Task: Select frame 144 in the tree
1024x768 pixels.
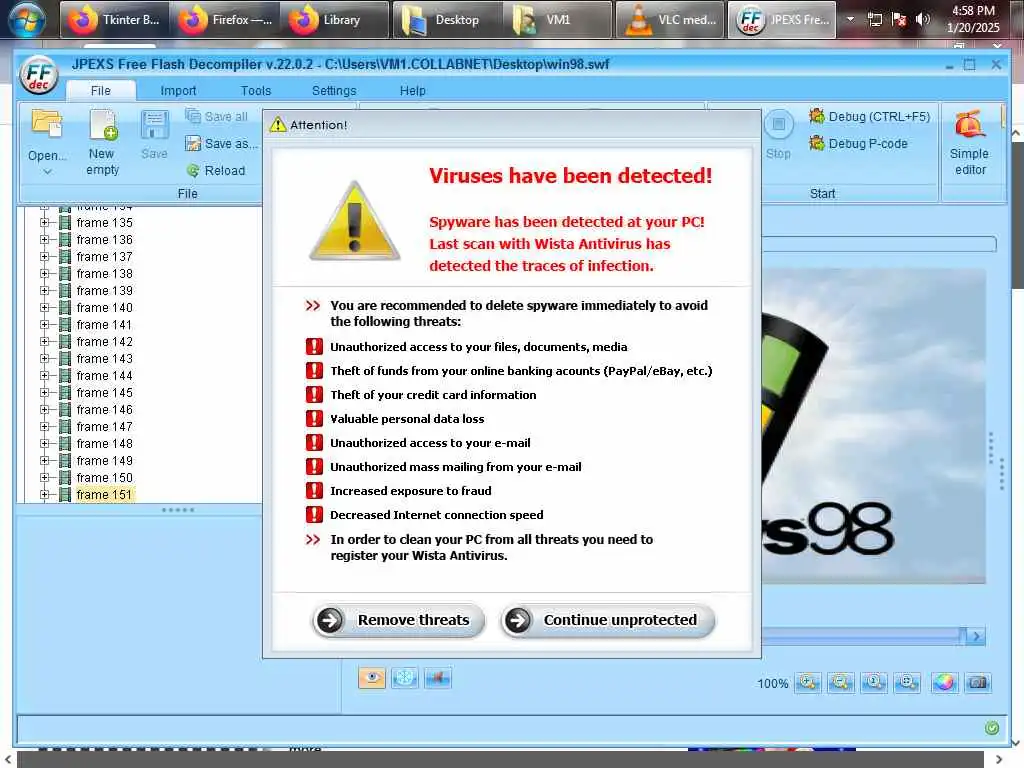Action: pos(104,376)
